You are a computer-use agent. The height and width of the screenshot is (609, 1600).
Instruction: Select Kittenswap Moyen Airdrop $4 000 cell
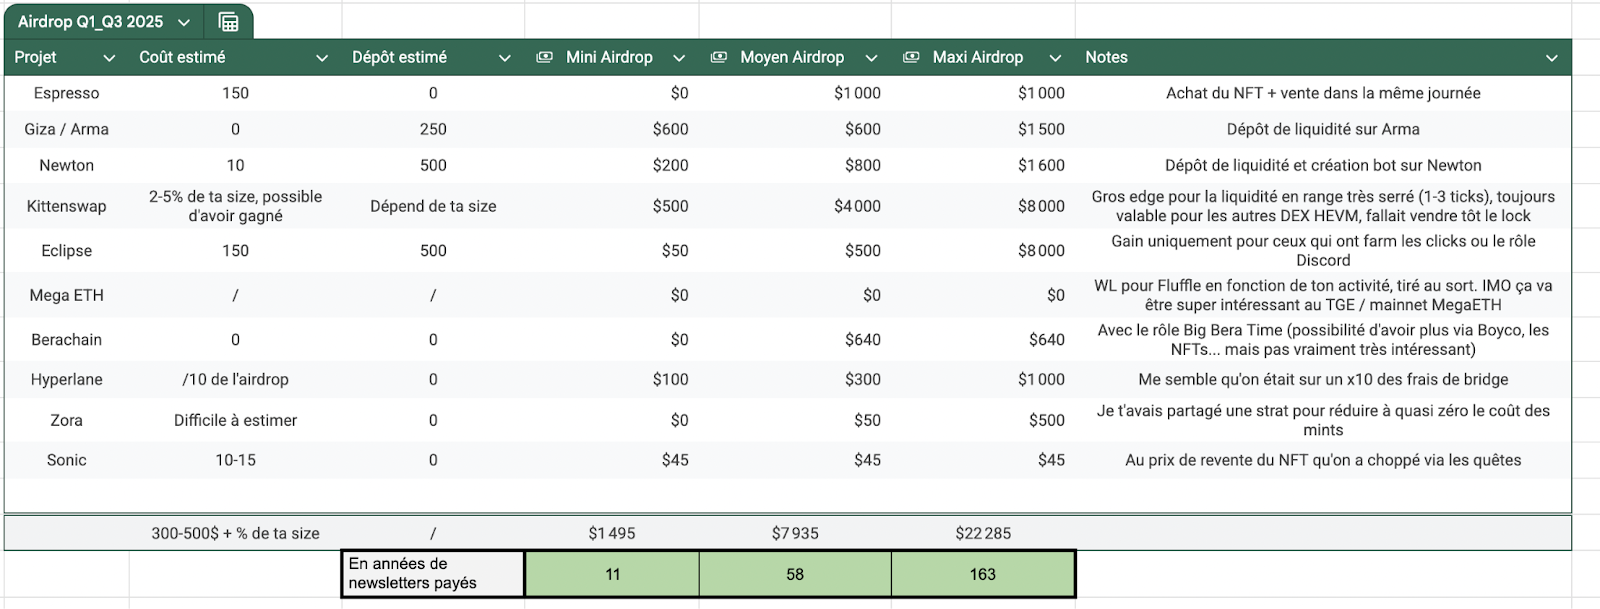point(795,206)
